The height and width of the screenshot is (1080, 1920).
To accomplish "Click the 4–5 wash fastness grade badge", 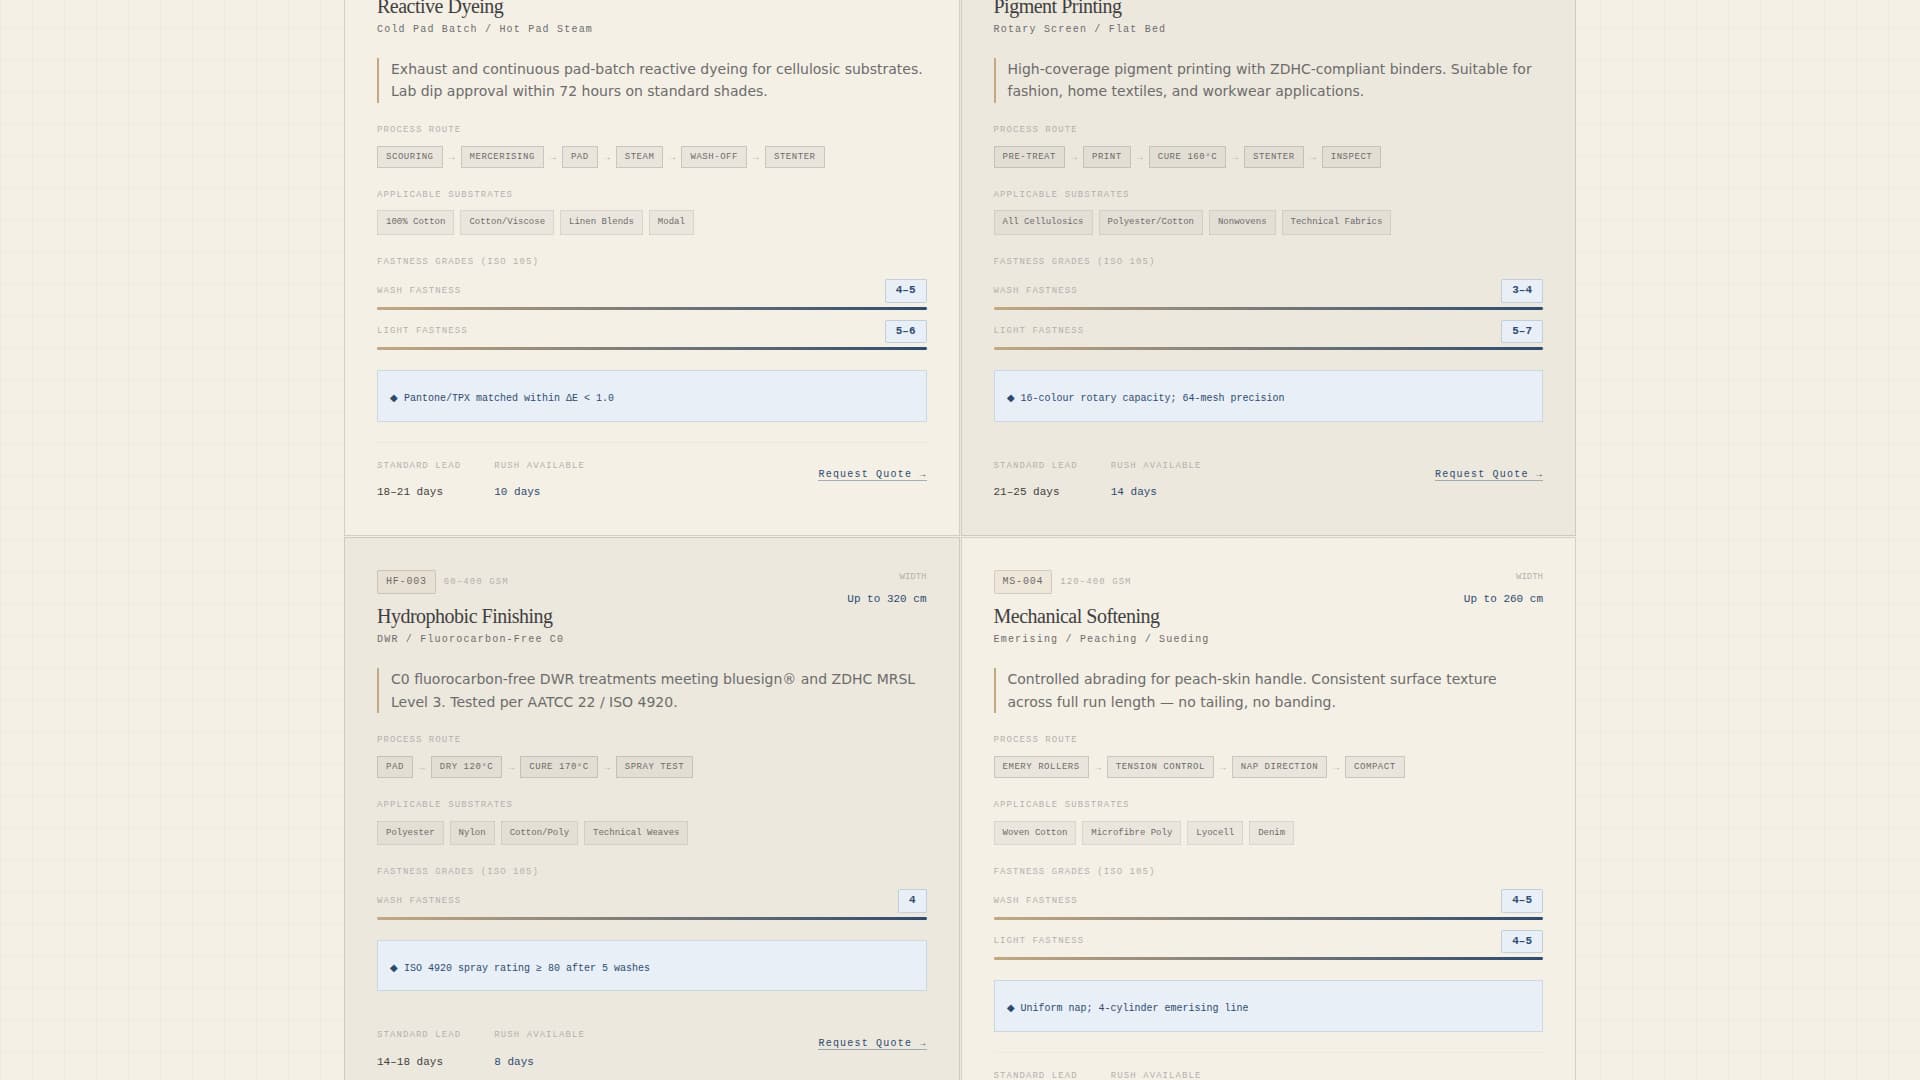I will [x=905, y=291].
